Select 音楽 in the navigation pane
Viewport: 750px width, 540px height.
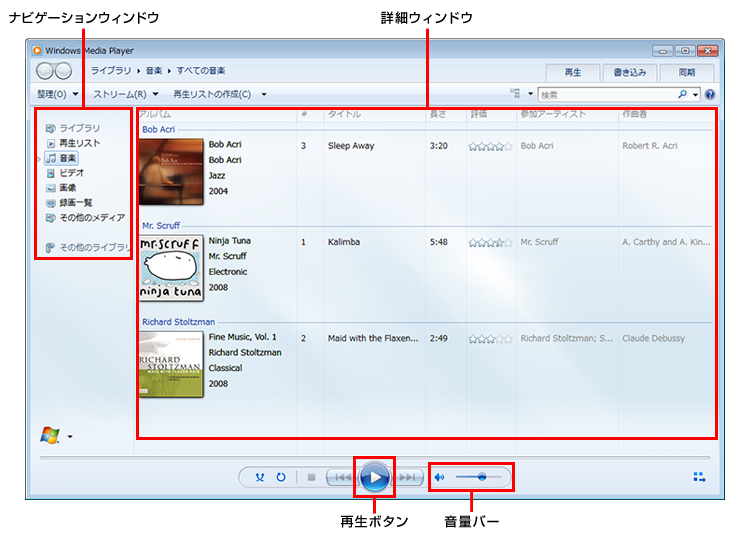[x=61, y=158]
